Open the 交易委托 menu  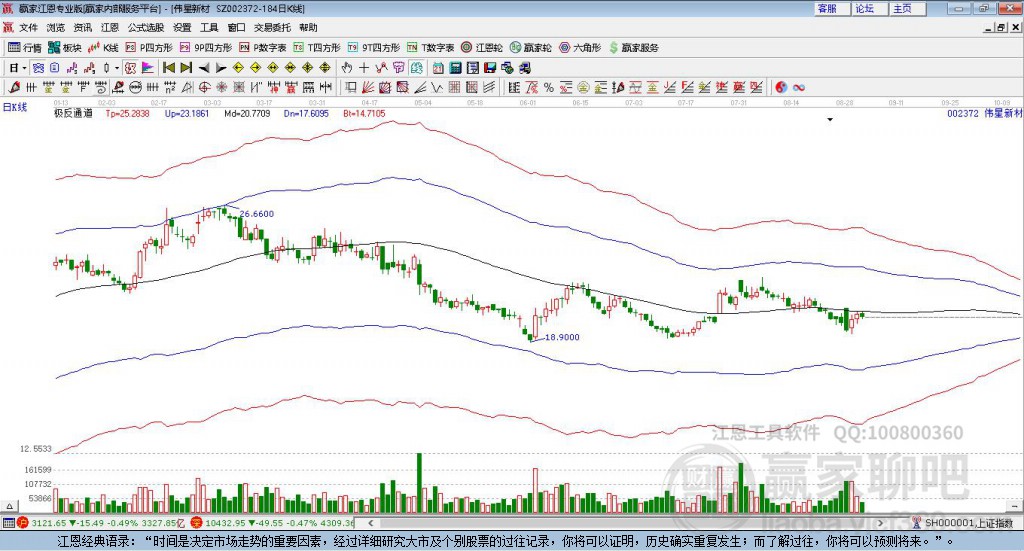pos(272,27)
